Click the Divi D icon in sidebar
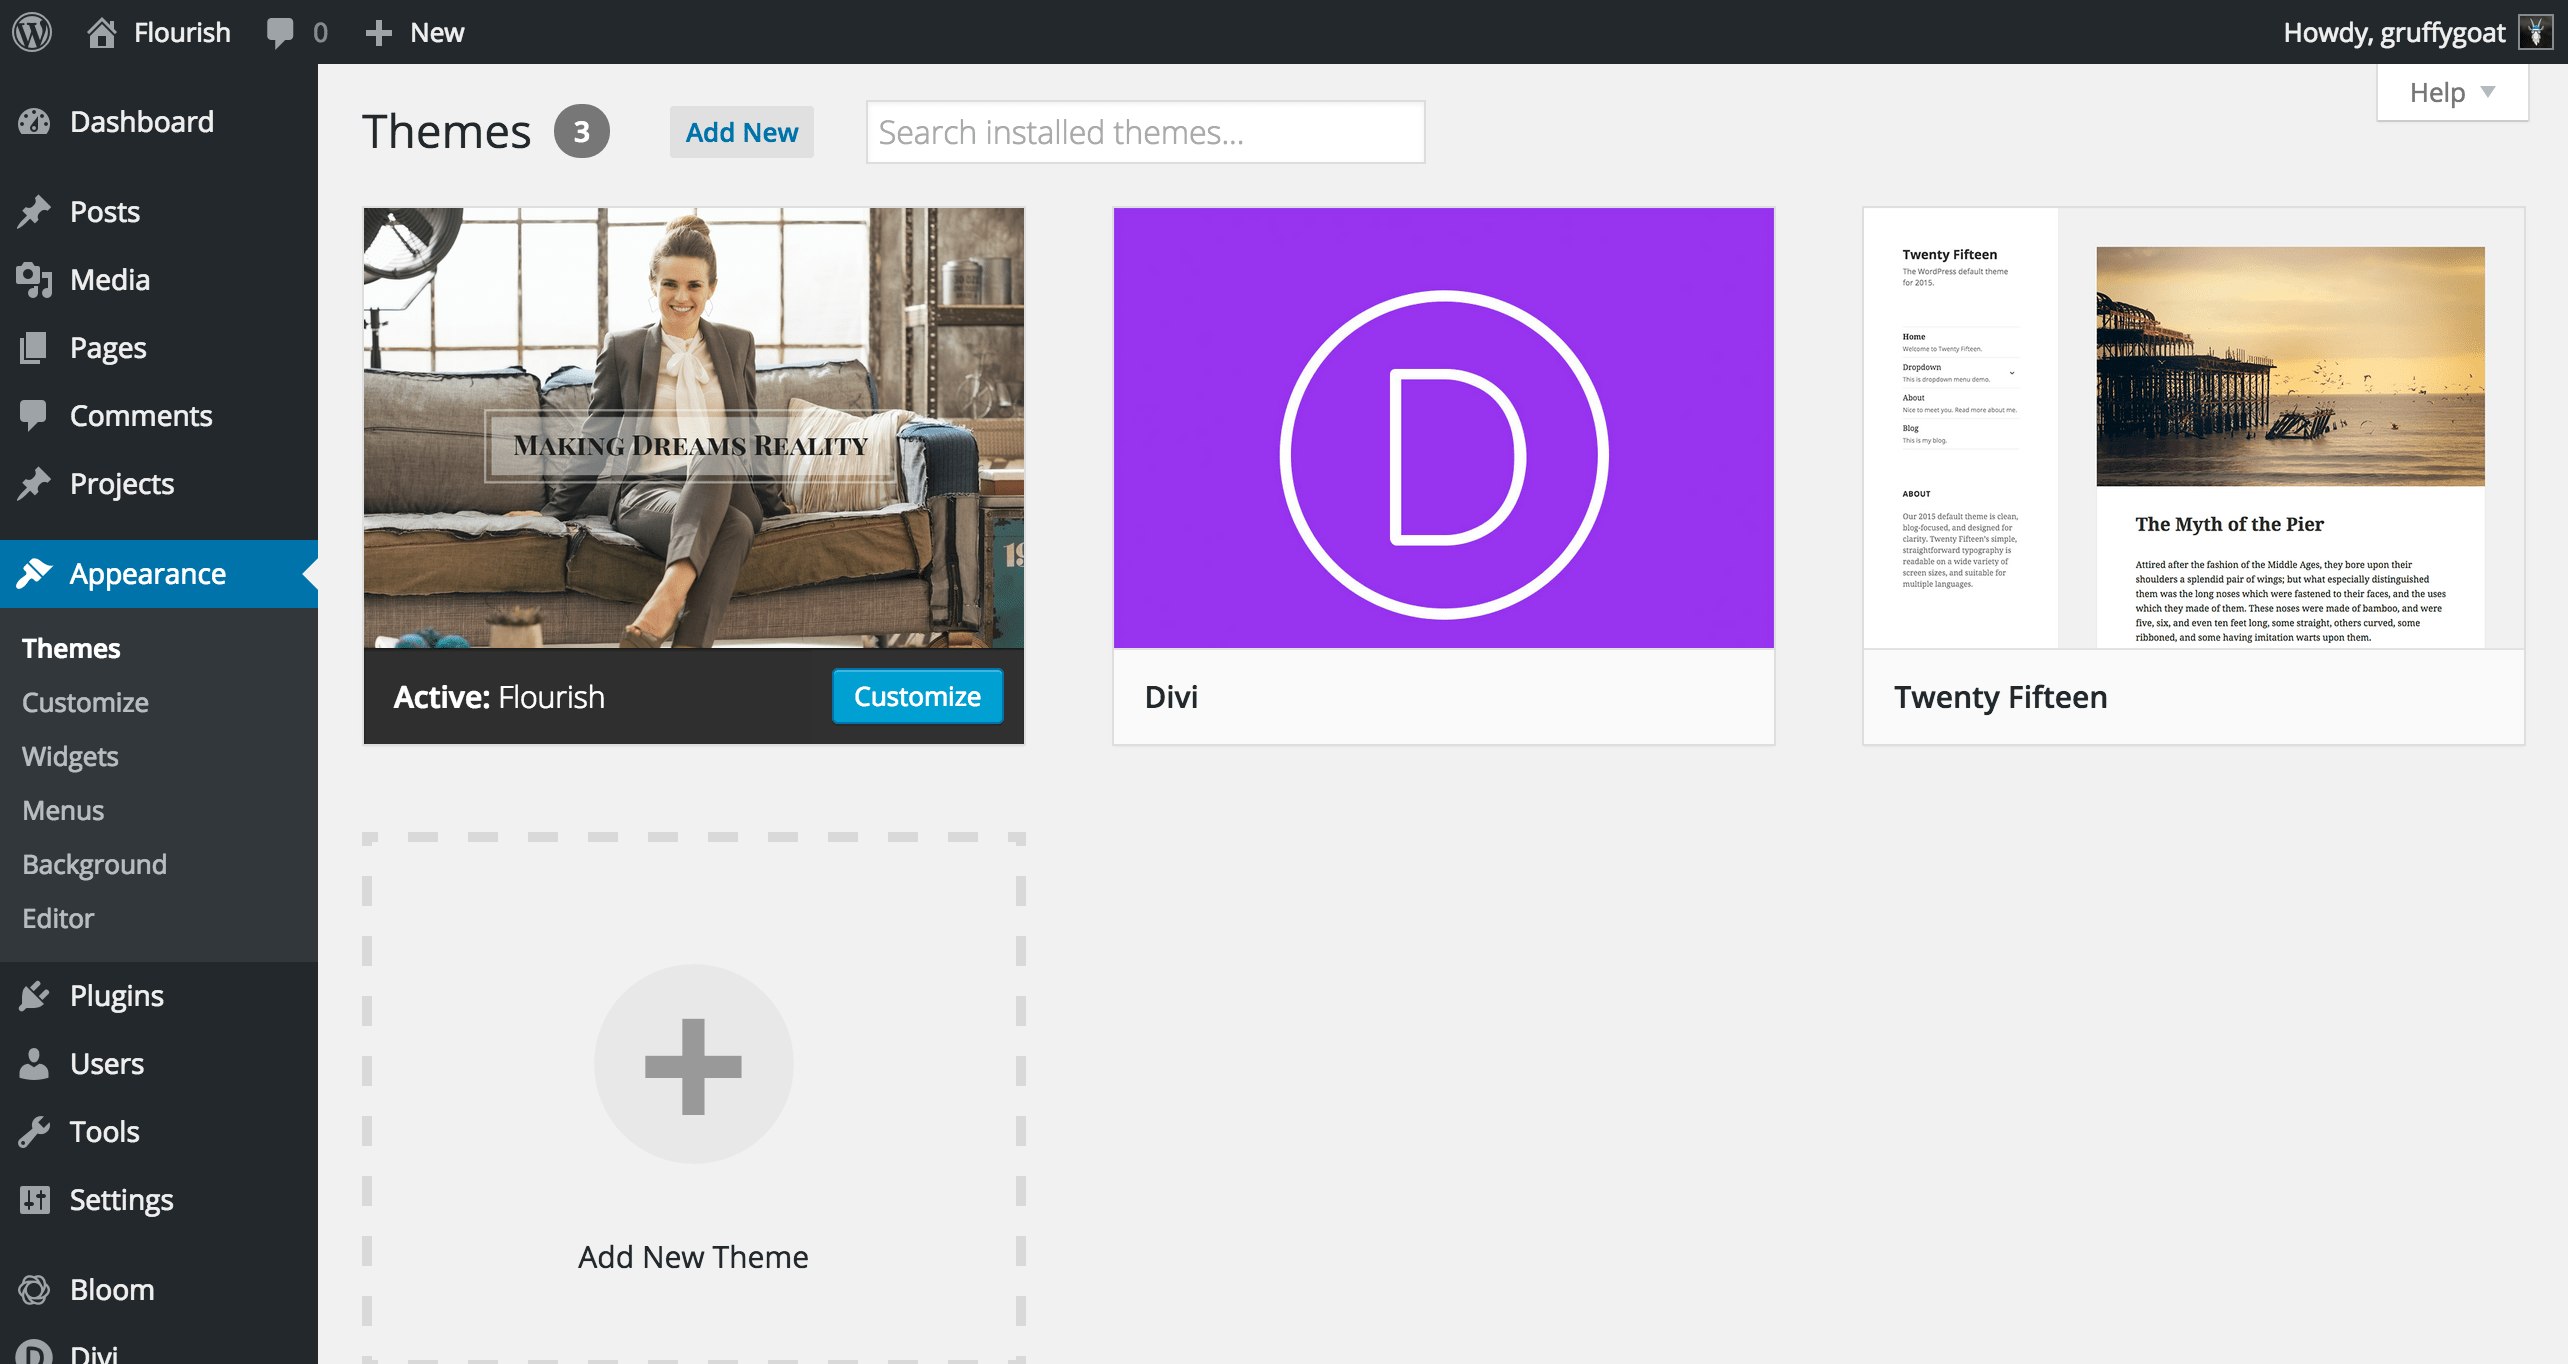This screenshot has width=2568, height=1364. 34,1352
